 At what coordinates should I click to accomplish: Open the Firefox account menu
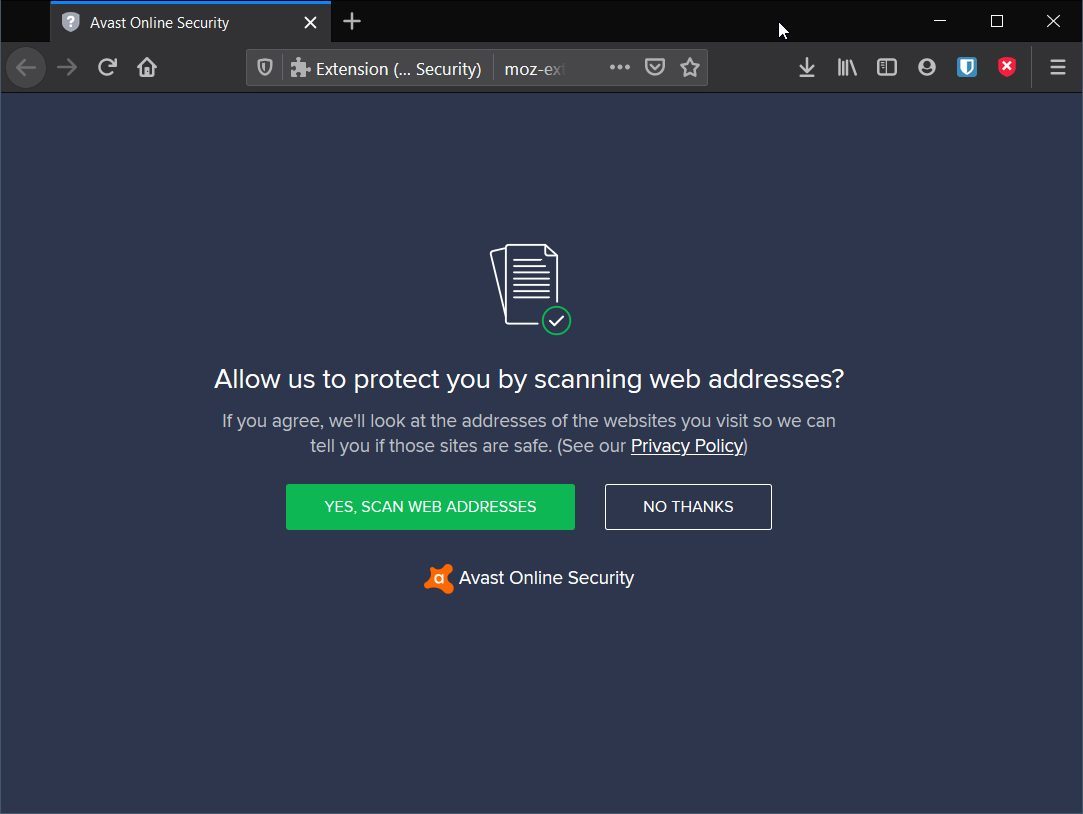[927, 68]
